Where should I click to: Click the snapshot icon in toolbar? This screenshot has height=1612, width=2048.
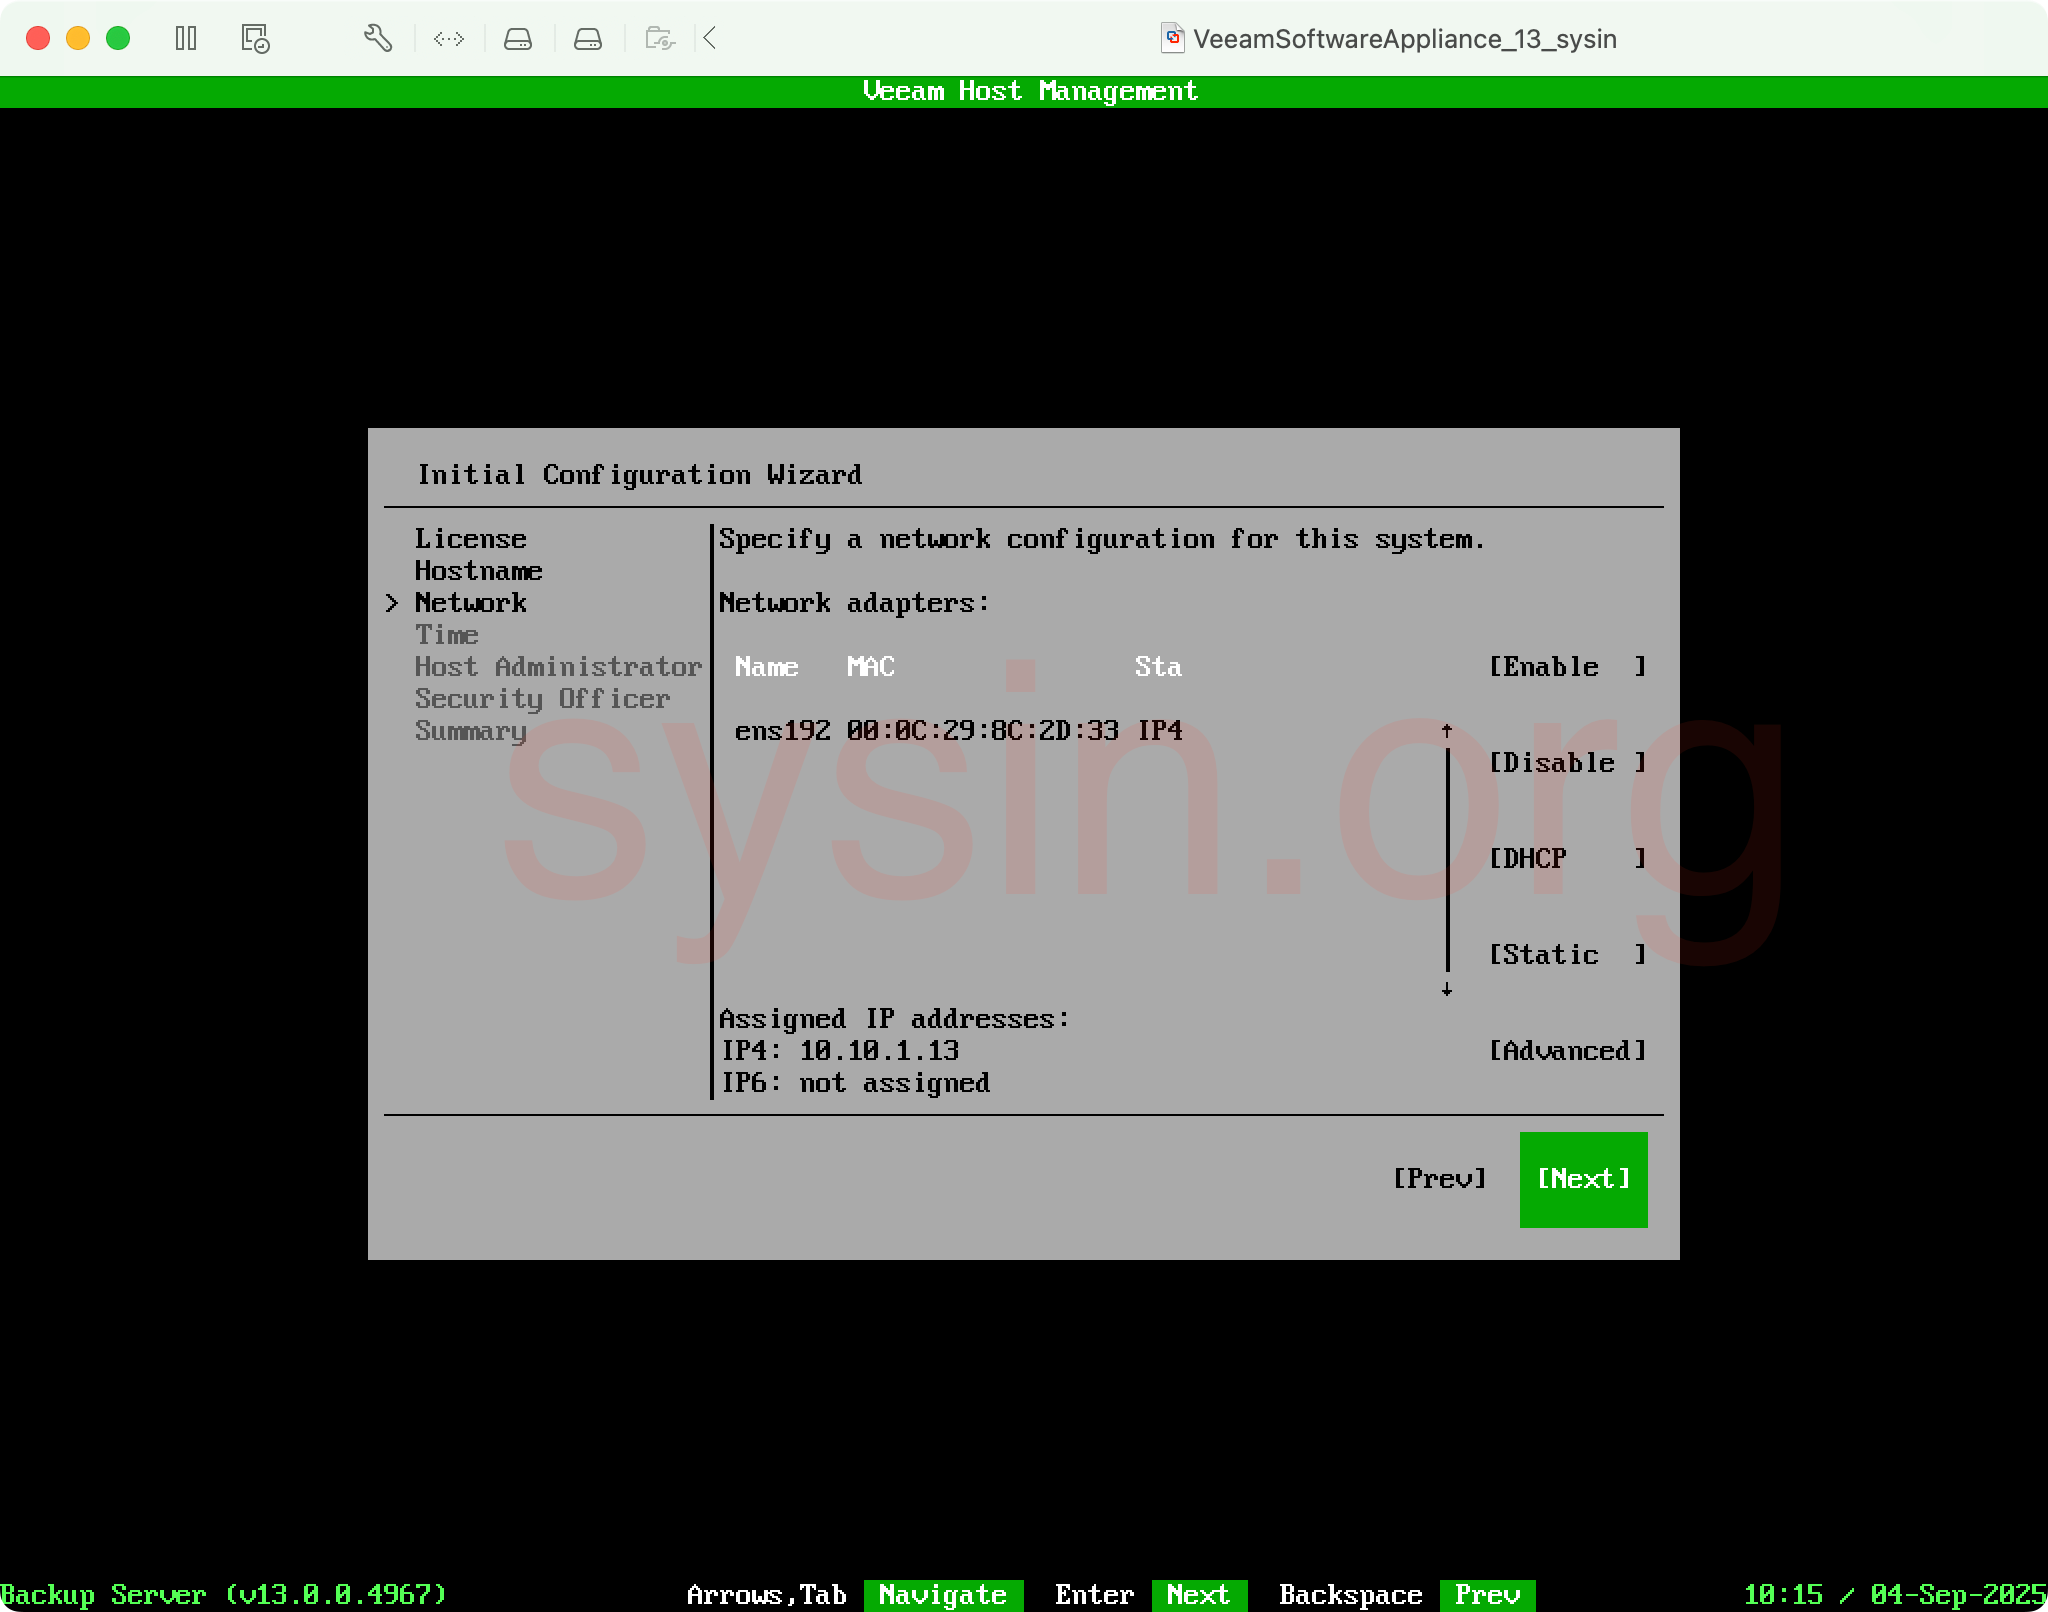(255, 39)
